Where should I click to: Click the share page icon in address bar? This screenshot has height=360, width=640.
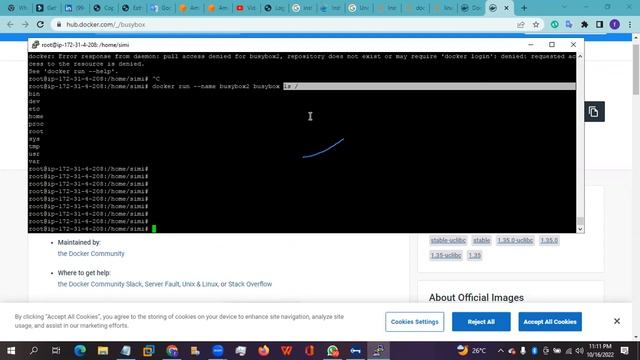[x=521, y=24]
